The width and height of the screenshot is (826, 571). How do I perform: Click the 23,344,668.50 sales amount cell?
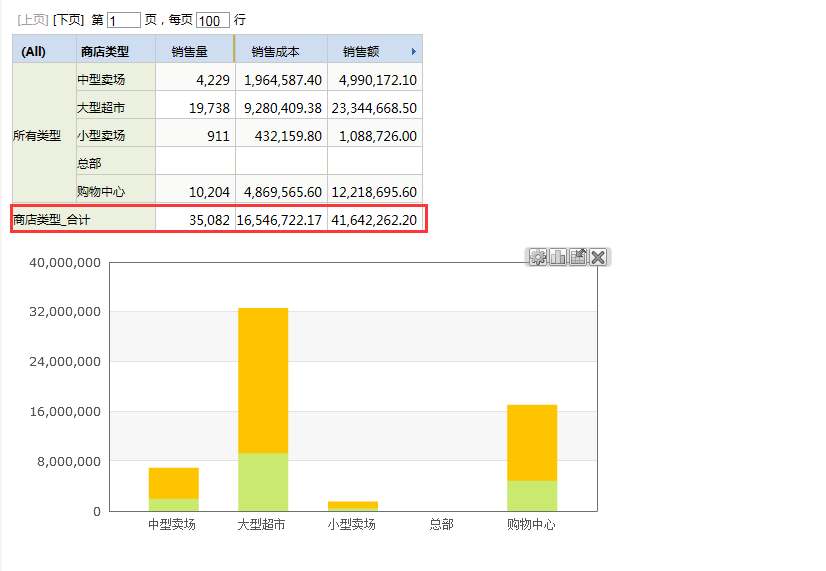point(375,105)
